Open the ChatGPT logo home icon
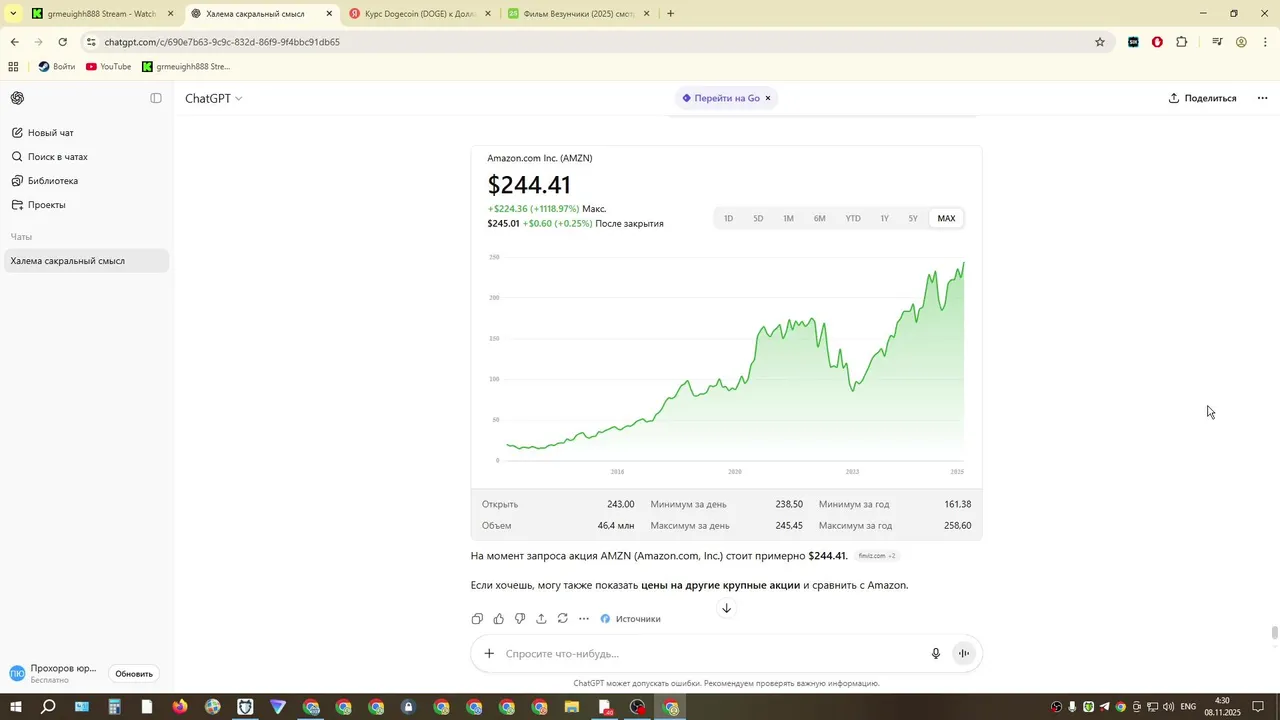The image size is (1280, 720). (18, 98)
